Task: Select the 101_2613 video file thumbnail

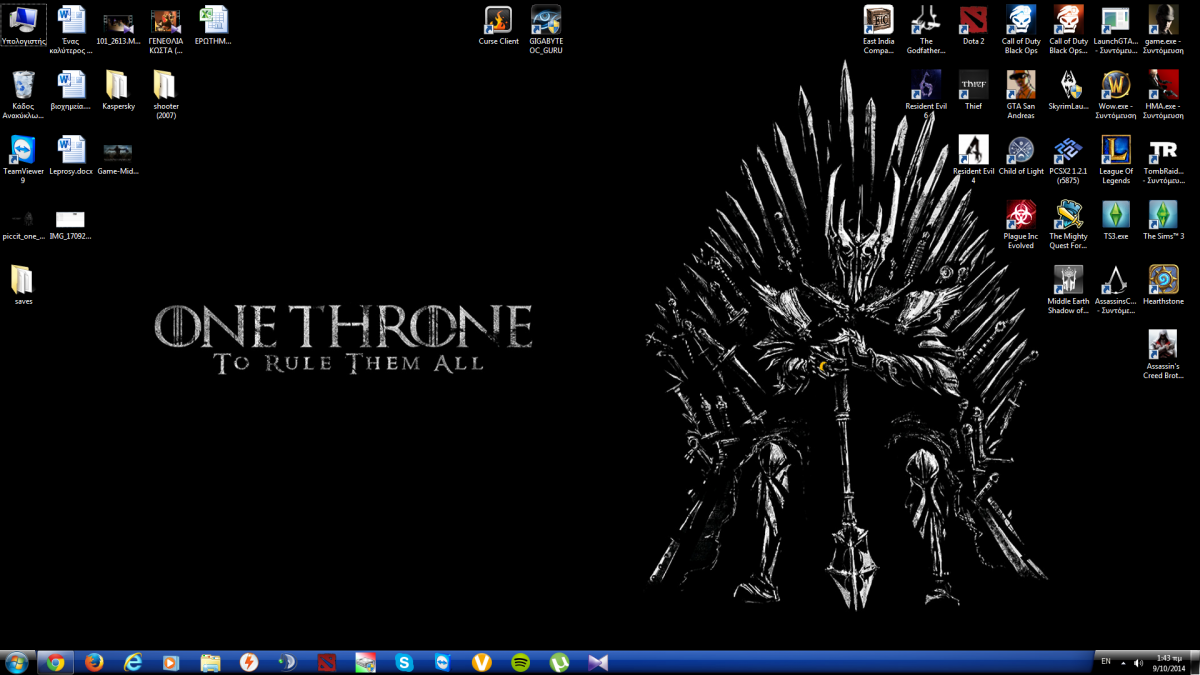Action: point(118,28)
